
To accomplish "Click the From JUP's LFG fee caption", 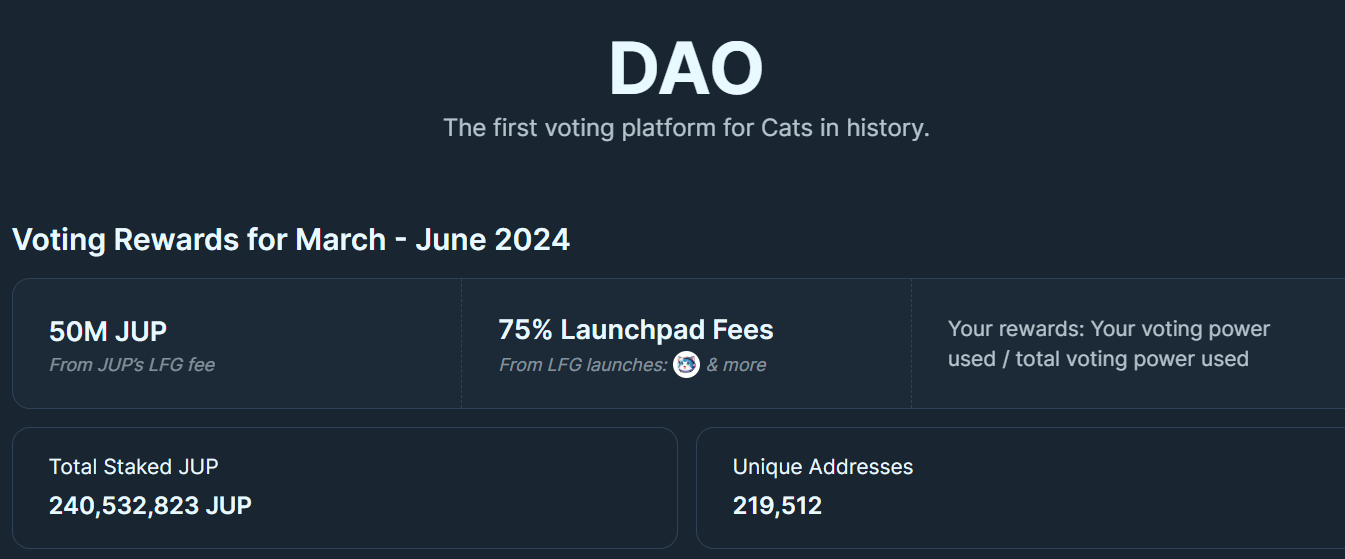I will pyautogui.click(x=132, y=365).
